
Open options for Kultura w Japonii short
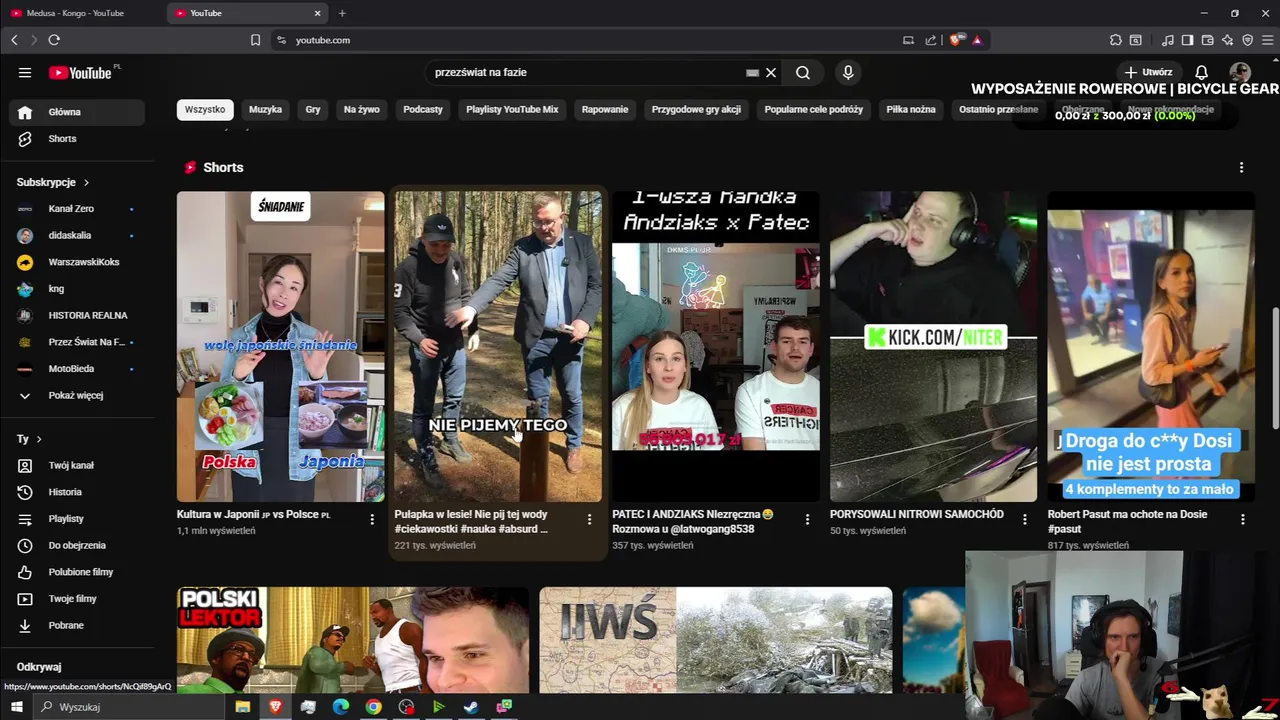[x=372, y=519]
